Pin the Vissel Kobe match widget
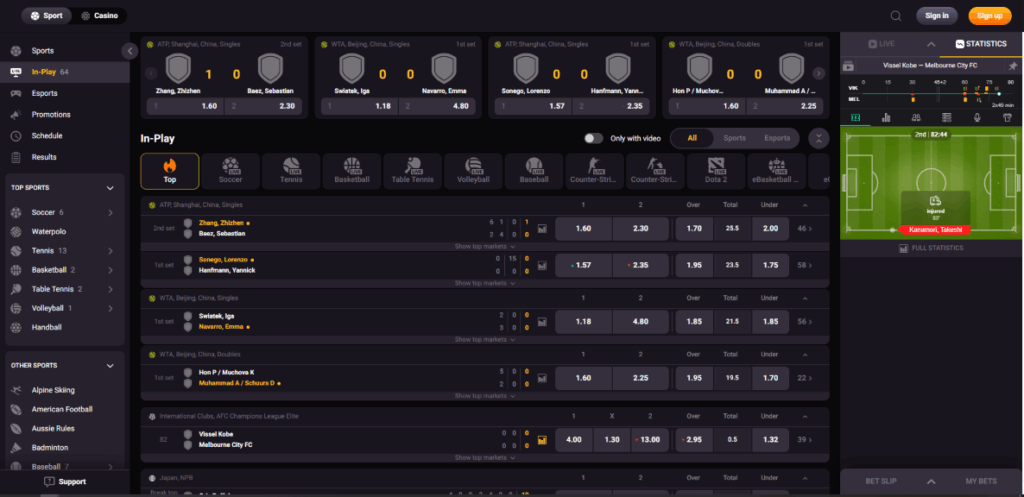This screenshot has width=1024, height=497. point(1012,65)
